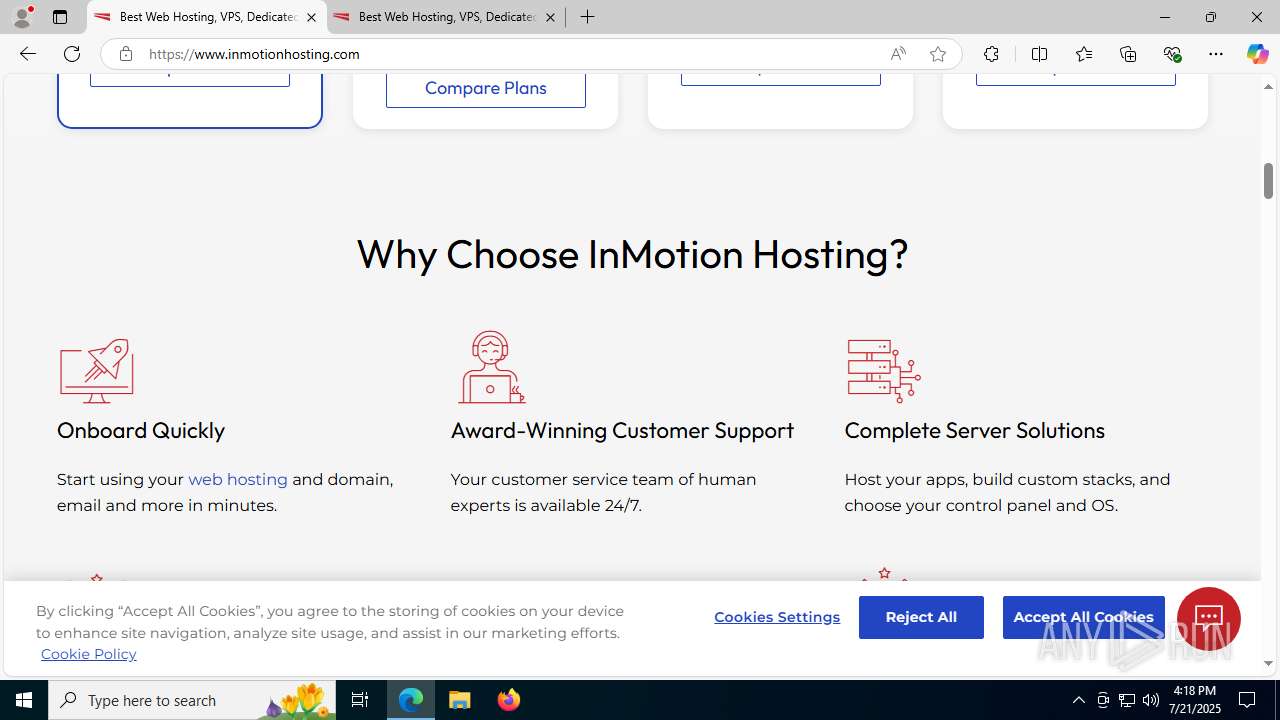Open the Windows Start menu
Screen dimensions: 1280x720
(24, 700)
